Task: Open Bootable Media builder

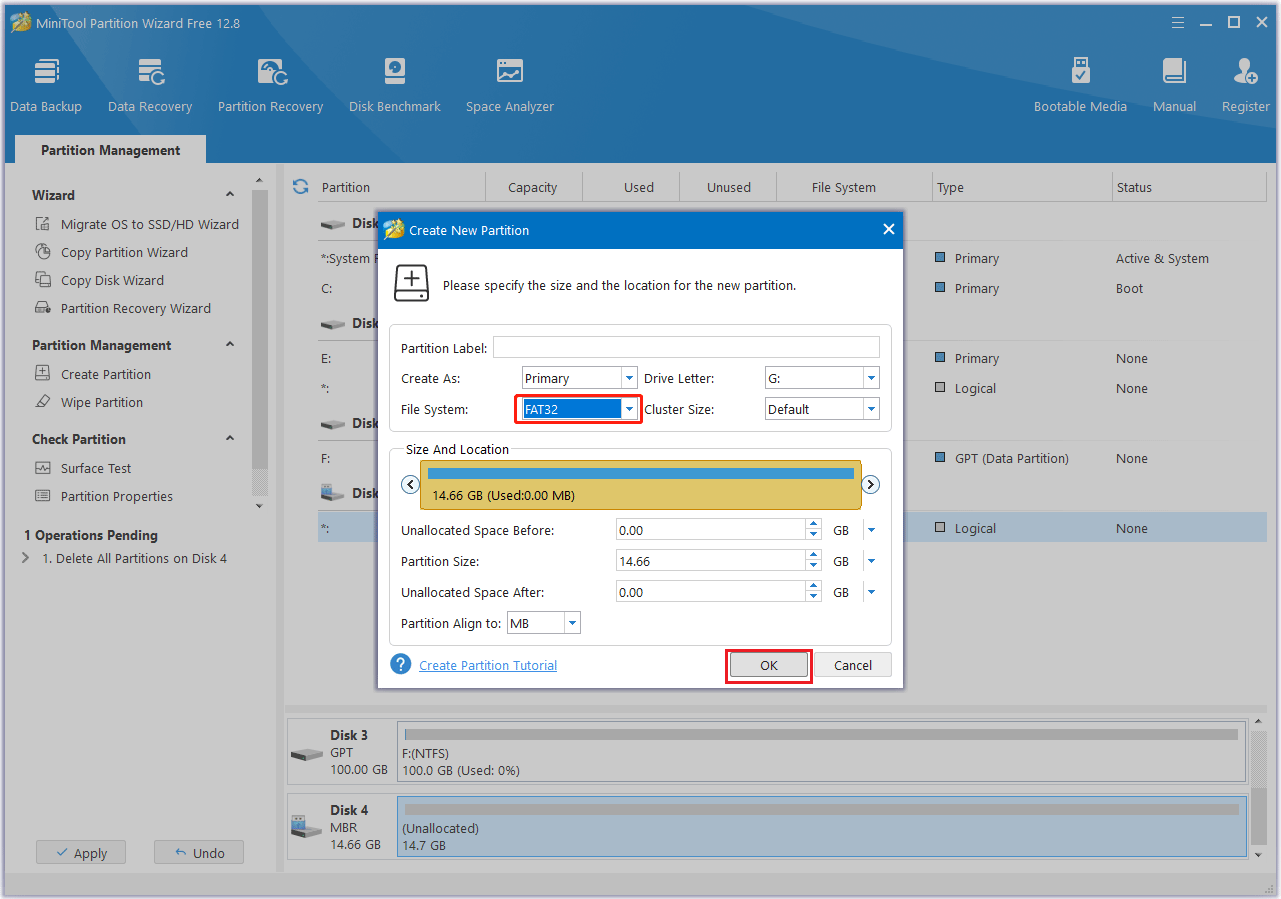Action: click(1080, 85)
